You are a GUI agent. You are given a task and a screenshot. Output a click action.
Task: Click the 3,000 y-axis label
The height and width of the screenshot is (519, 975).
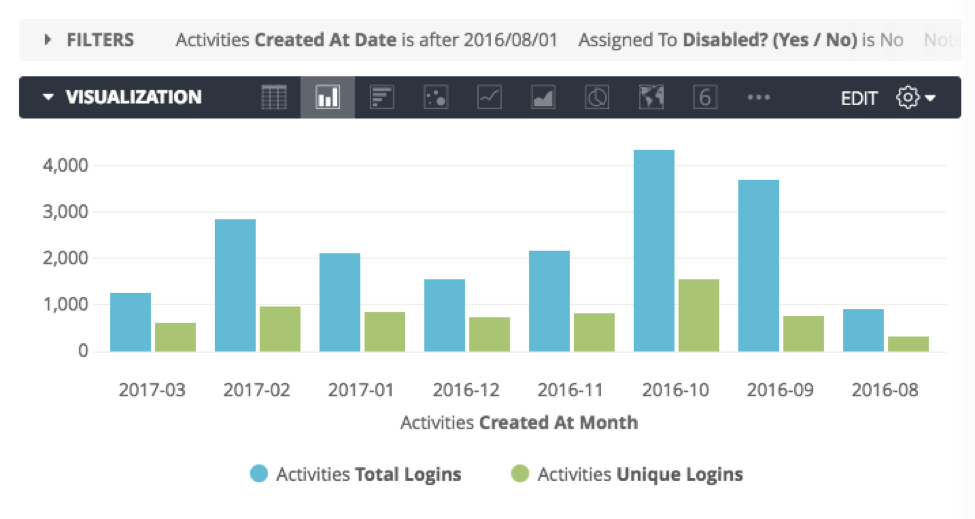(x=65, y=212)
